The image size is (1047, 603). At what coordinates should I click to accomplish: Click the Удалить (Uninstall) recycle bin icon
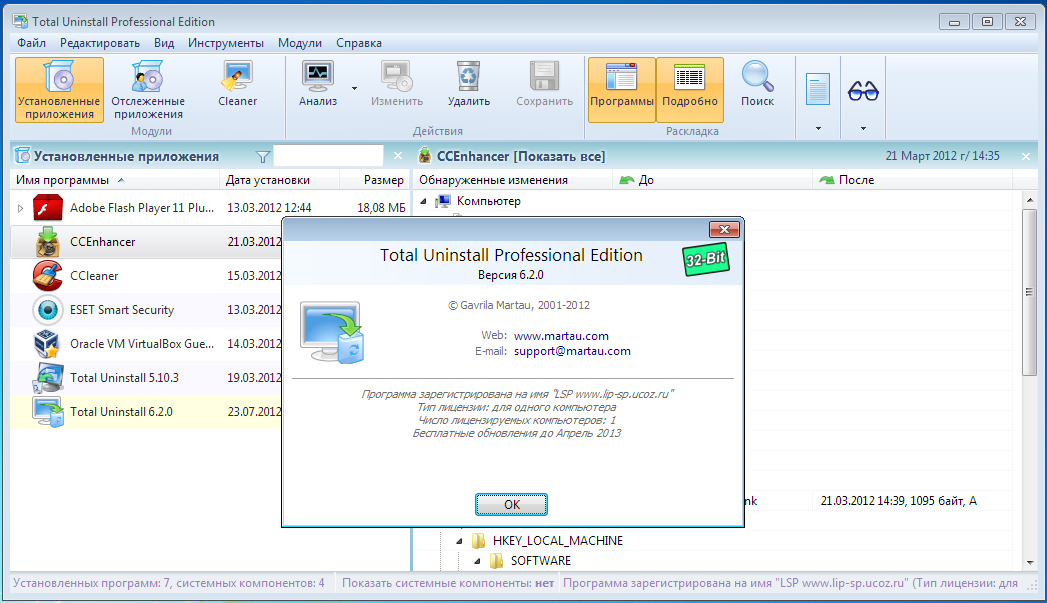tap(469, 77)
